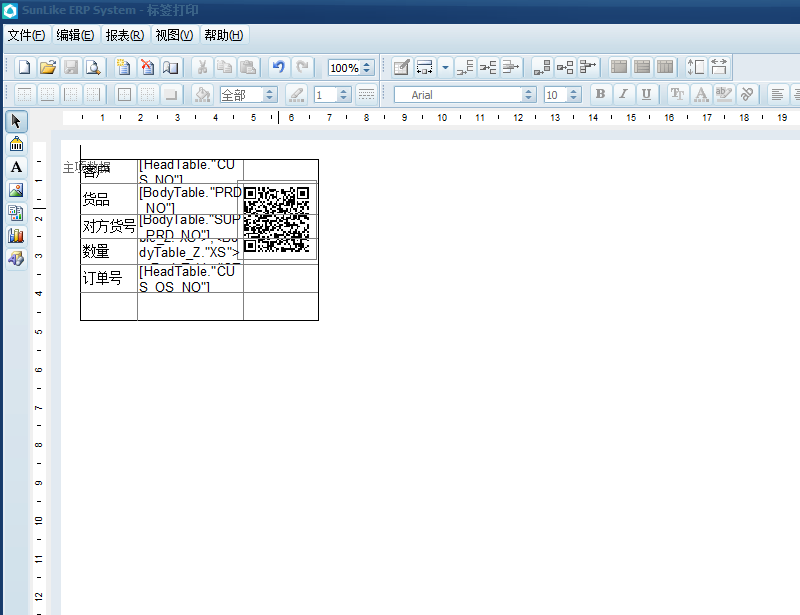Redo the undone action
Screen dimensions: 800x615
pos(302,67)
